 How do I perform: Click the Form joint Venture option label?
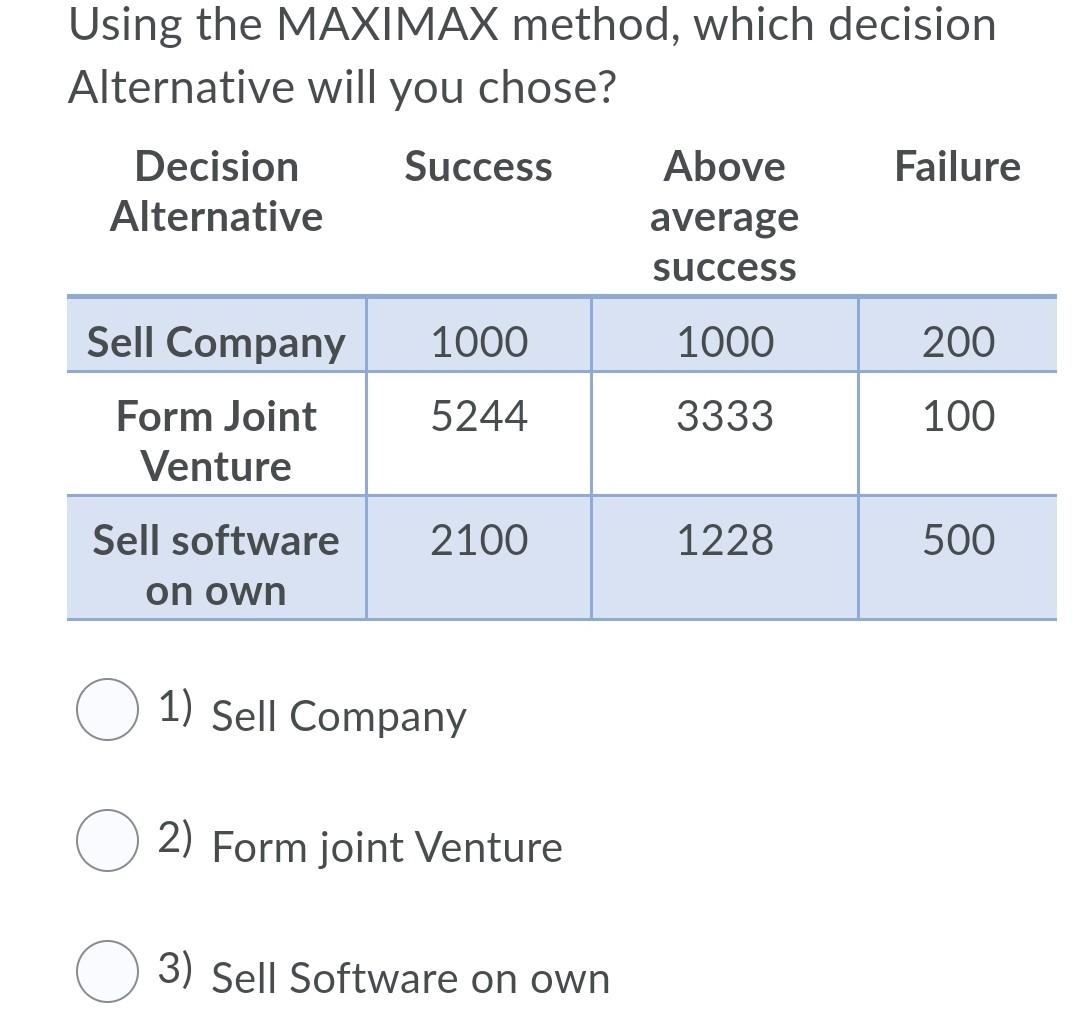click(385, 847)
